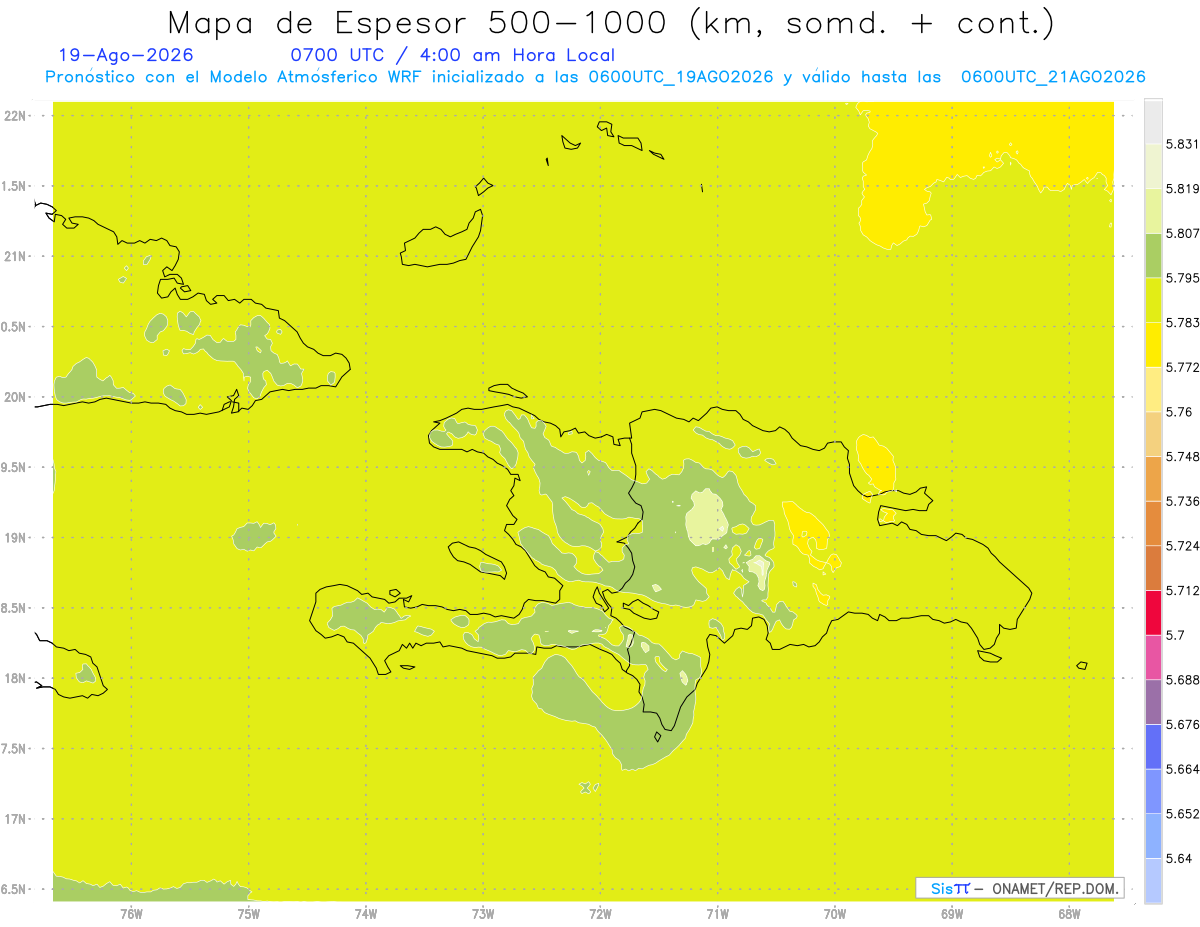
Task: Click the longitude label '68W'
Action: 1069,913
